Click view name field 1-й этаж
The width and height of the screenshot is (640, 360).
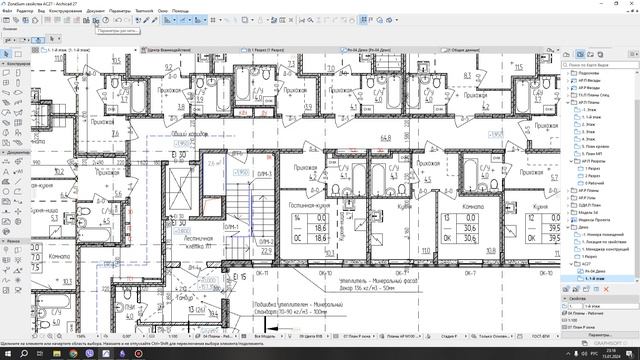pyautogui.click(x=611, y=306)
